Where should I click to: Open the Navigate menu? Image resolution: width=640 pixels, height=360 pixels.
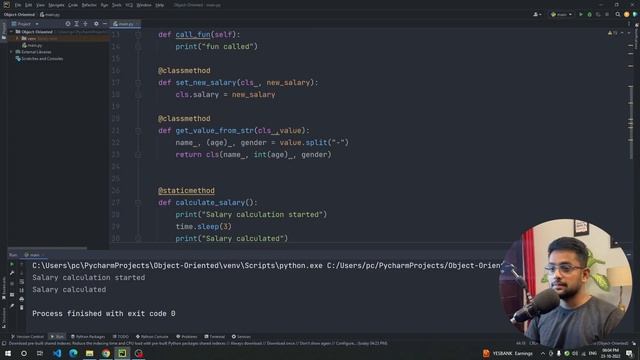(56, 5)
